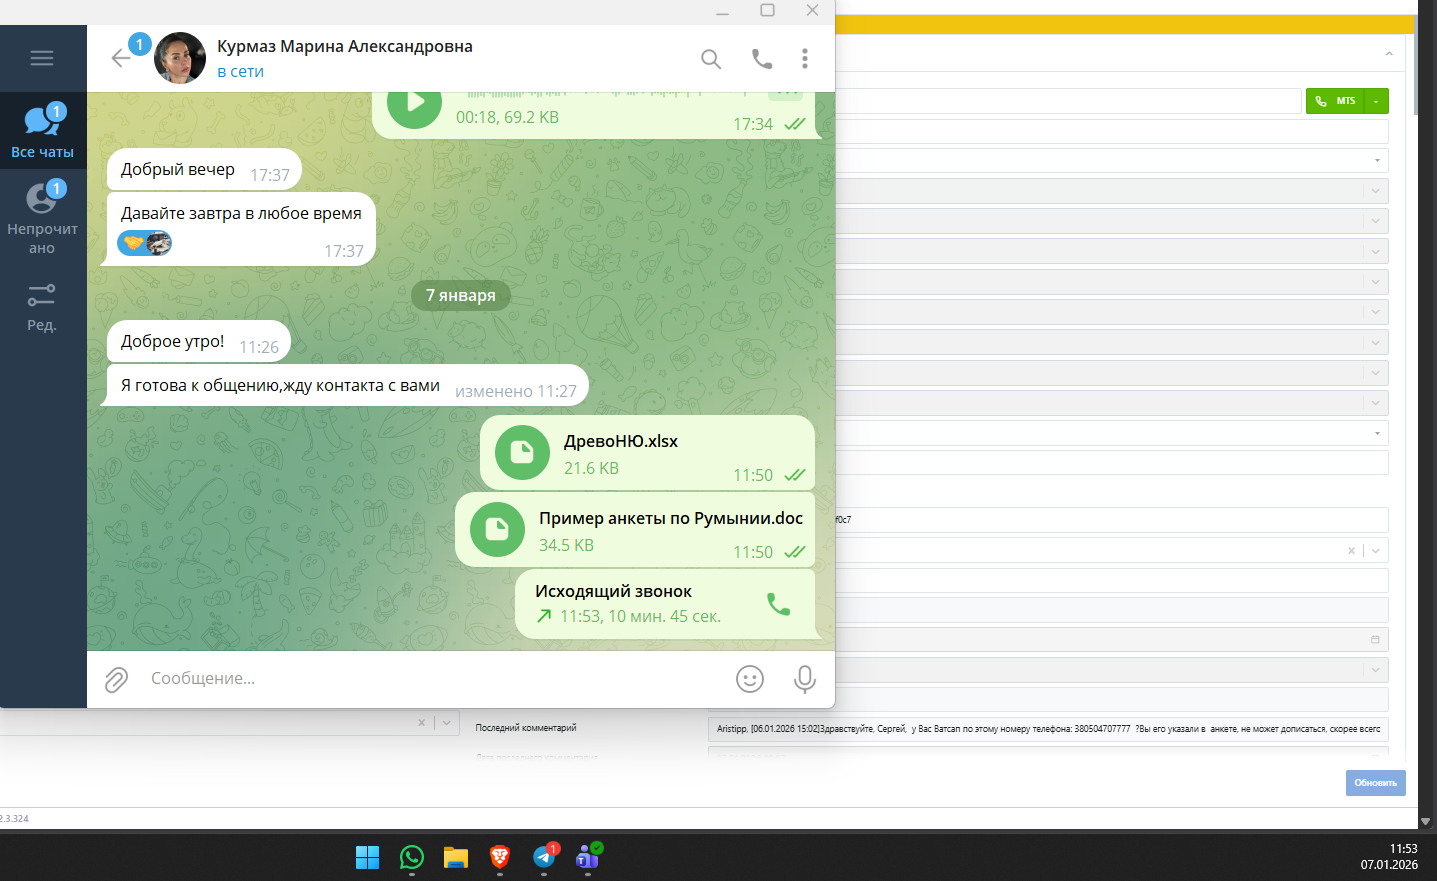
Task: Click the message 'Добрый вечер'
Action: pyautogui.click(x=178, y=169)
